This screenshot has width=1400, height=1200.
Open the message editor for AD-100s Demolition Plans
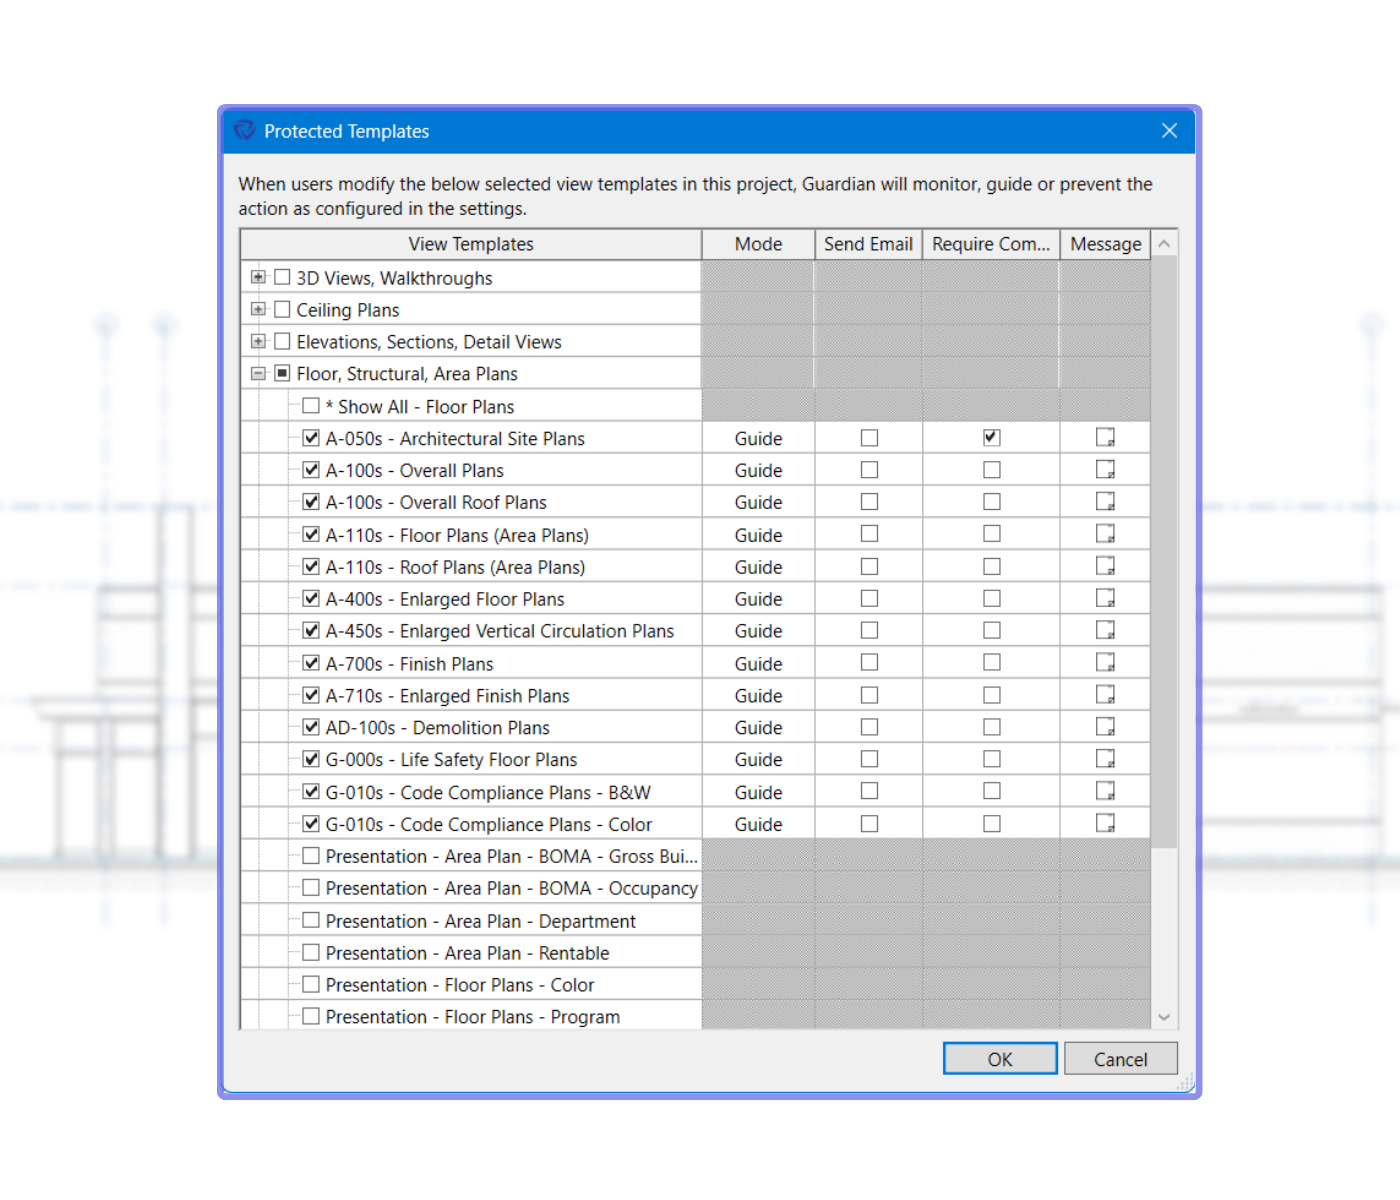1105,726
